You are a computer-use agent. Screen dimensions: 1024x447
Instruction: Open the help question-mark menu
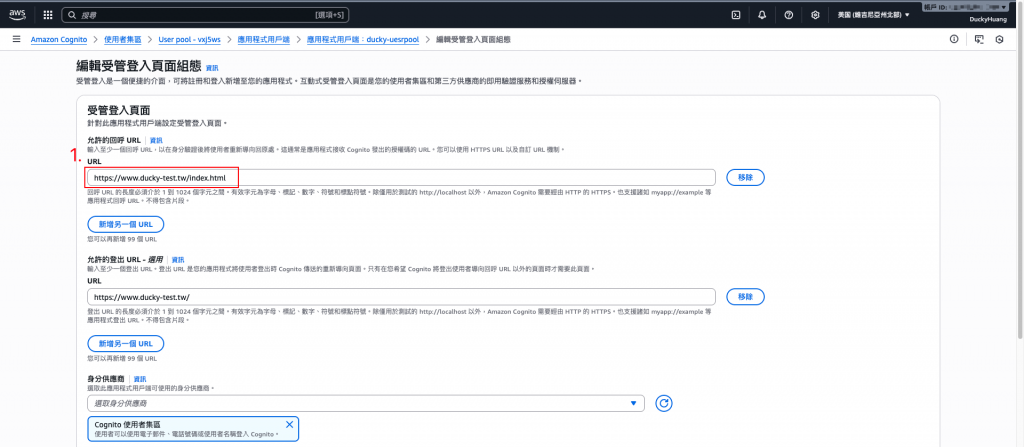pos(788,15)
